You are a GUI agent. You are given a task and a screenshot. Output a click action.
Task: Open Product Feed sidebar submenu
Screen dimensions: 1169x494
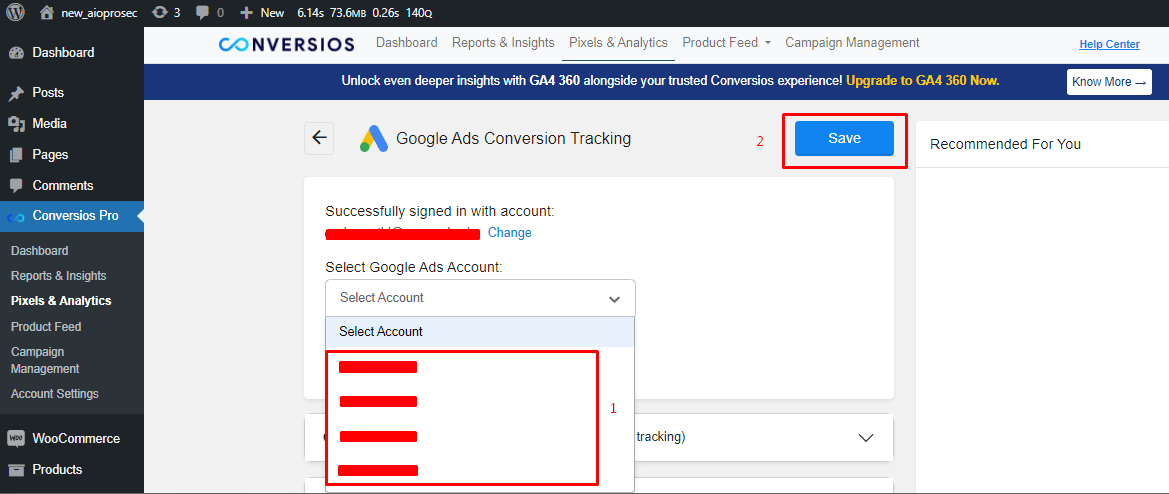click(x=46, y=326)
